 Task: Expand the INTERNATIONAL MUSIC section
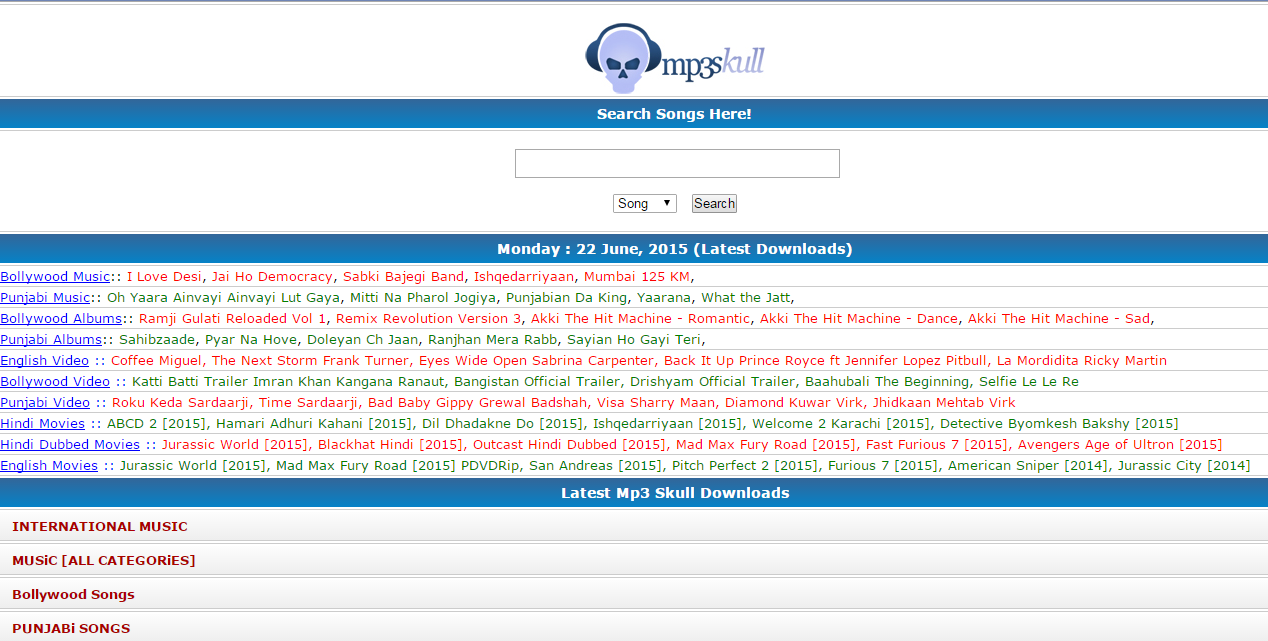[x=634, y=526]
